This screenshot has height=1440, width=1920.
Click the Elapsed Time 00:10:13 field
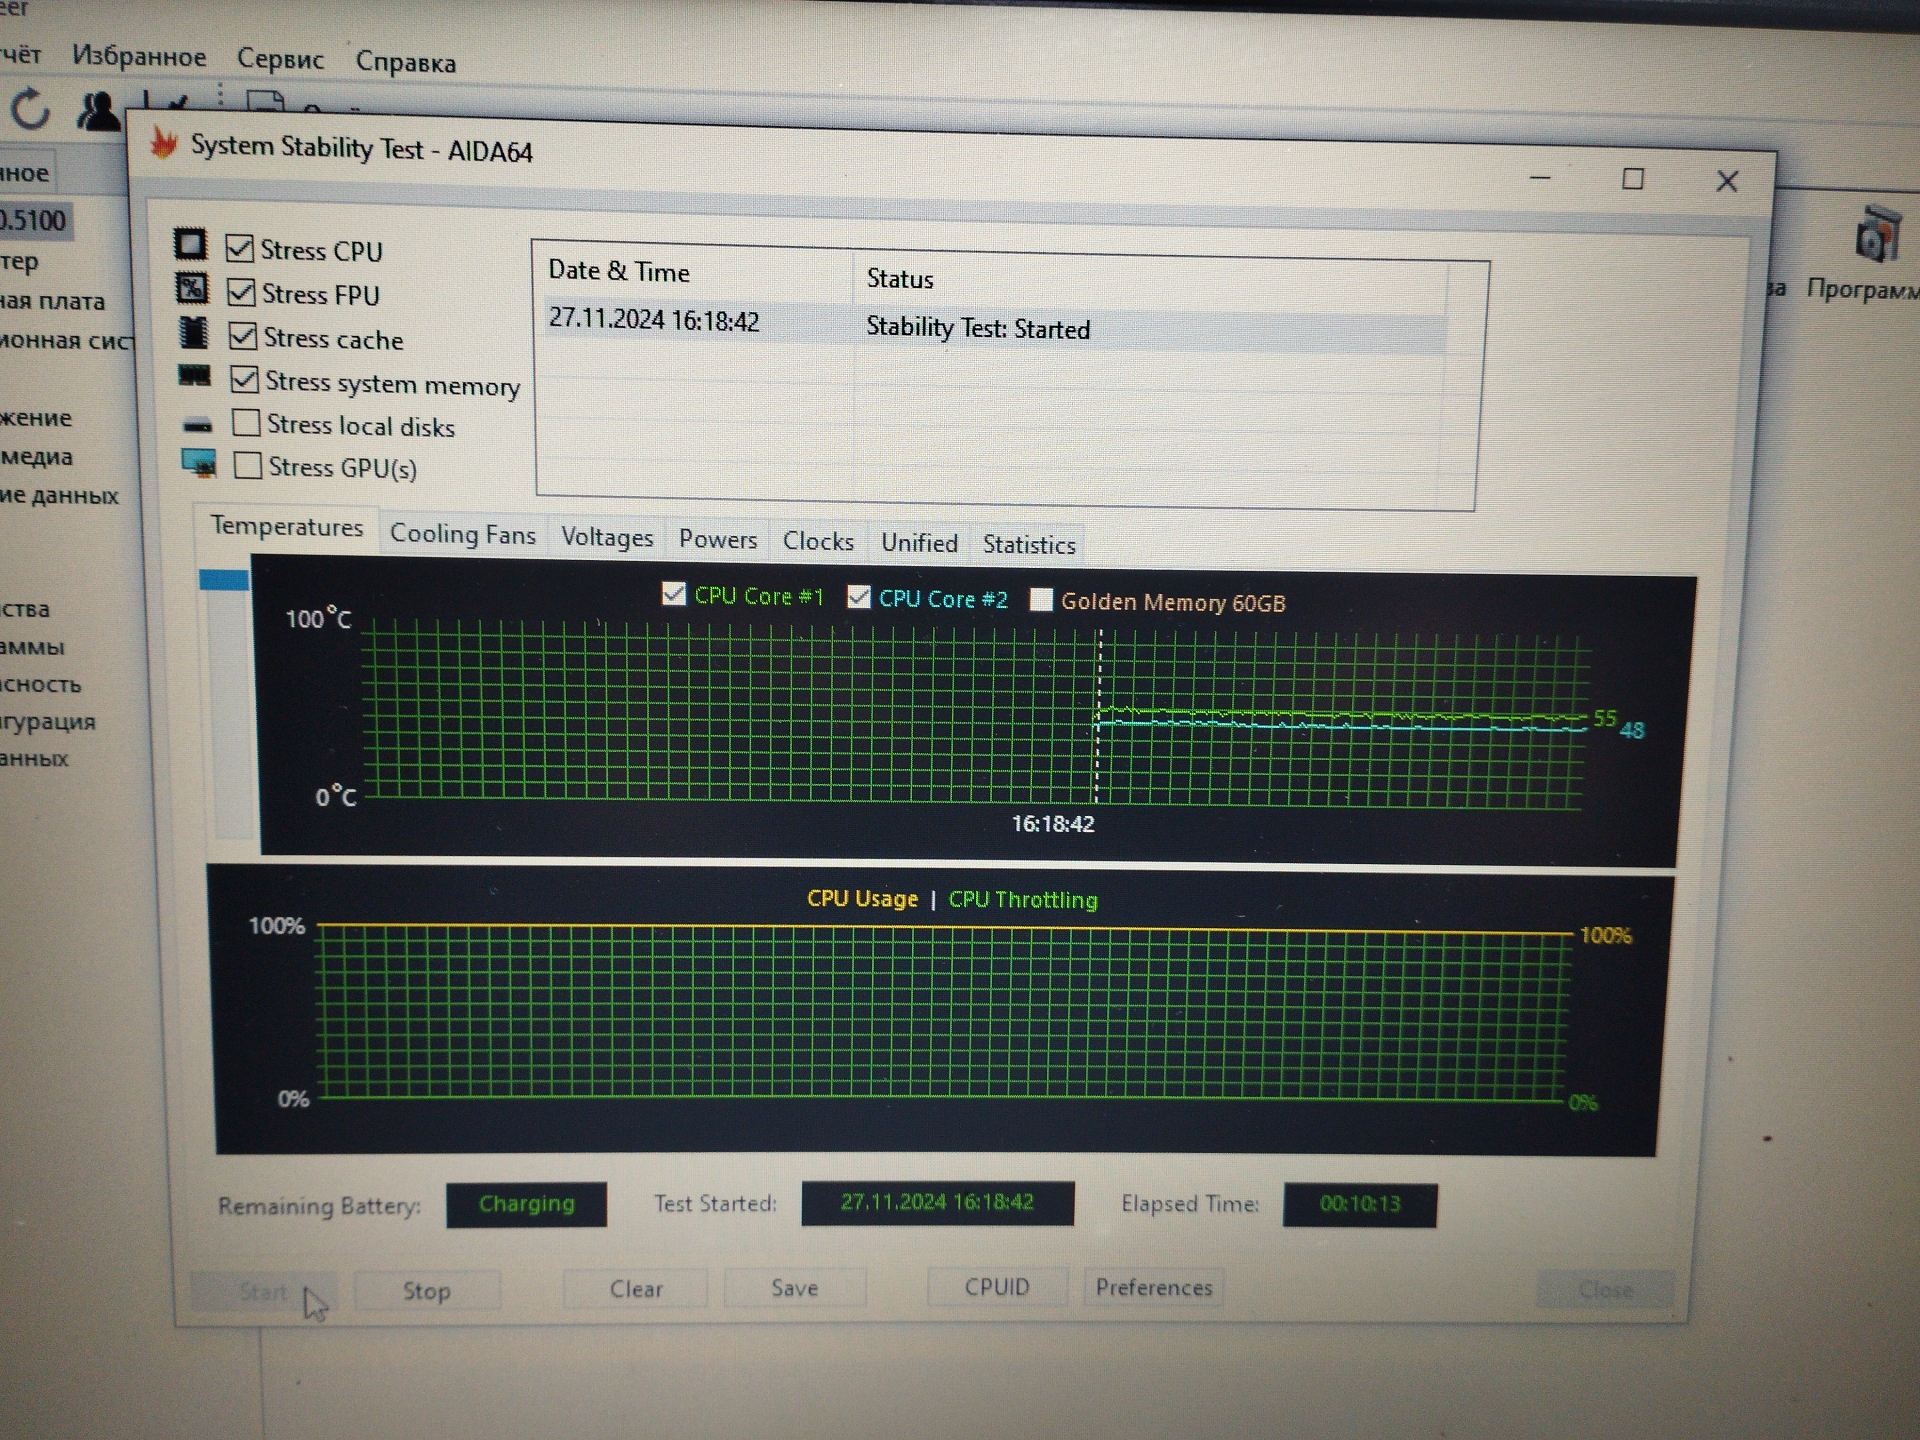point(1360,1204)
